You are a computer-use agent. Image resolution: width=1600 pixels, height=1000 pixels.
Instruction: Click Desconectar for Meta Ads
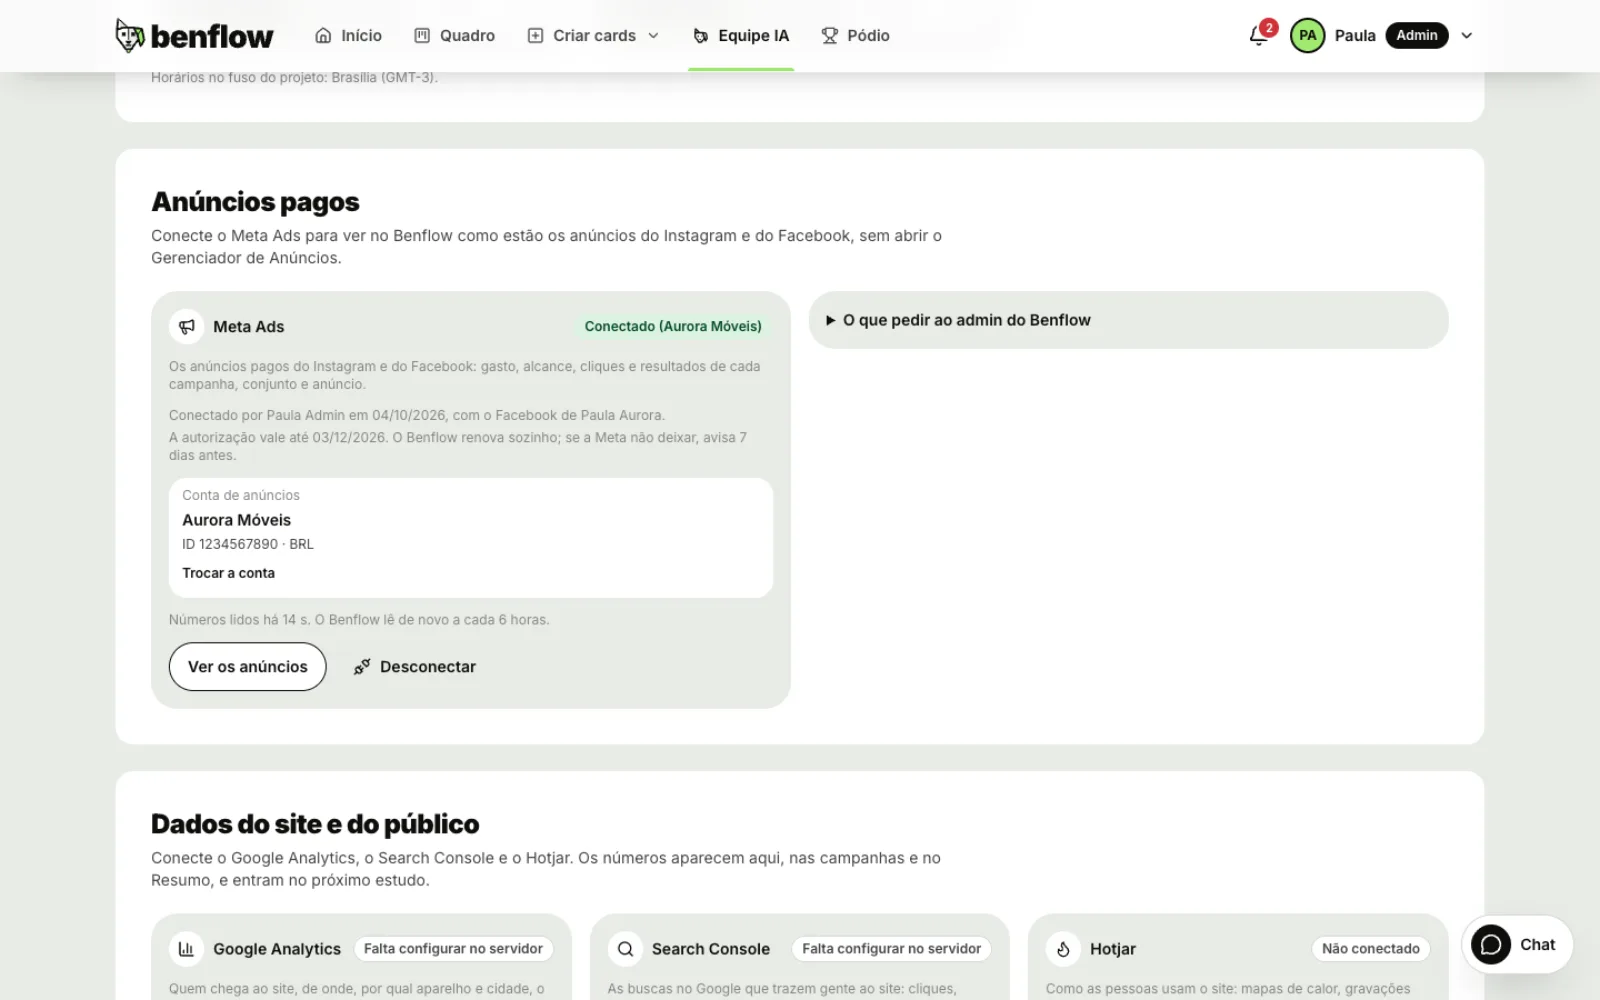coord(414,667)
